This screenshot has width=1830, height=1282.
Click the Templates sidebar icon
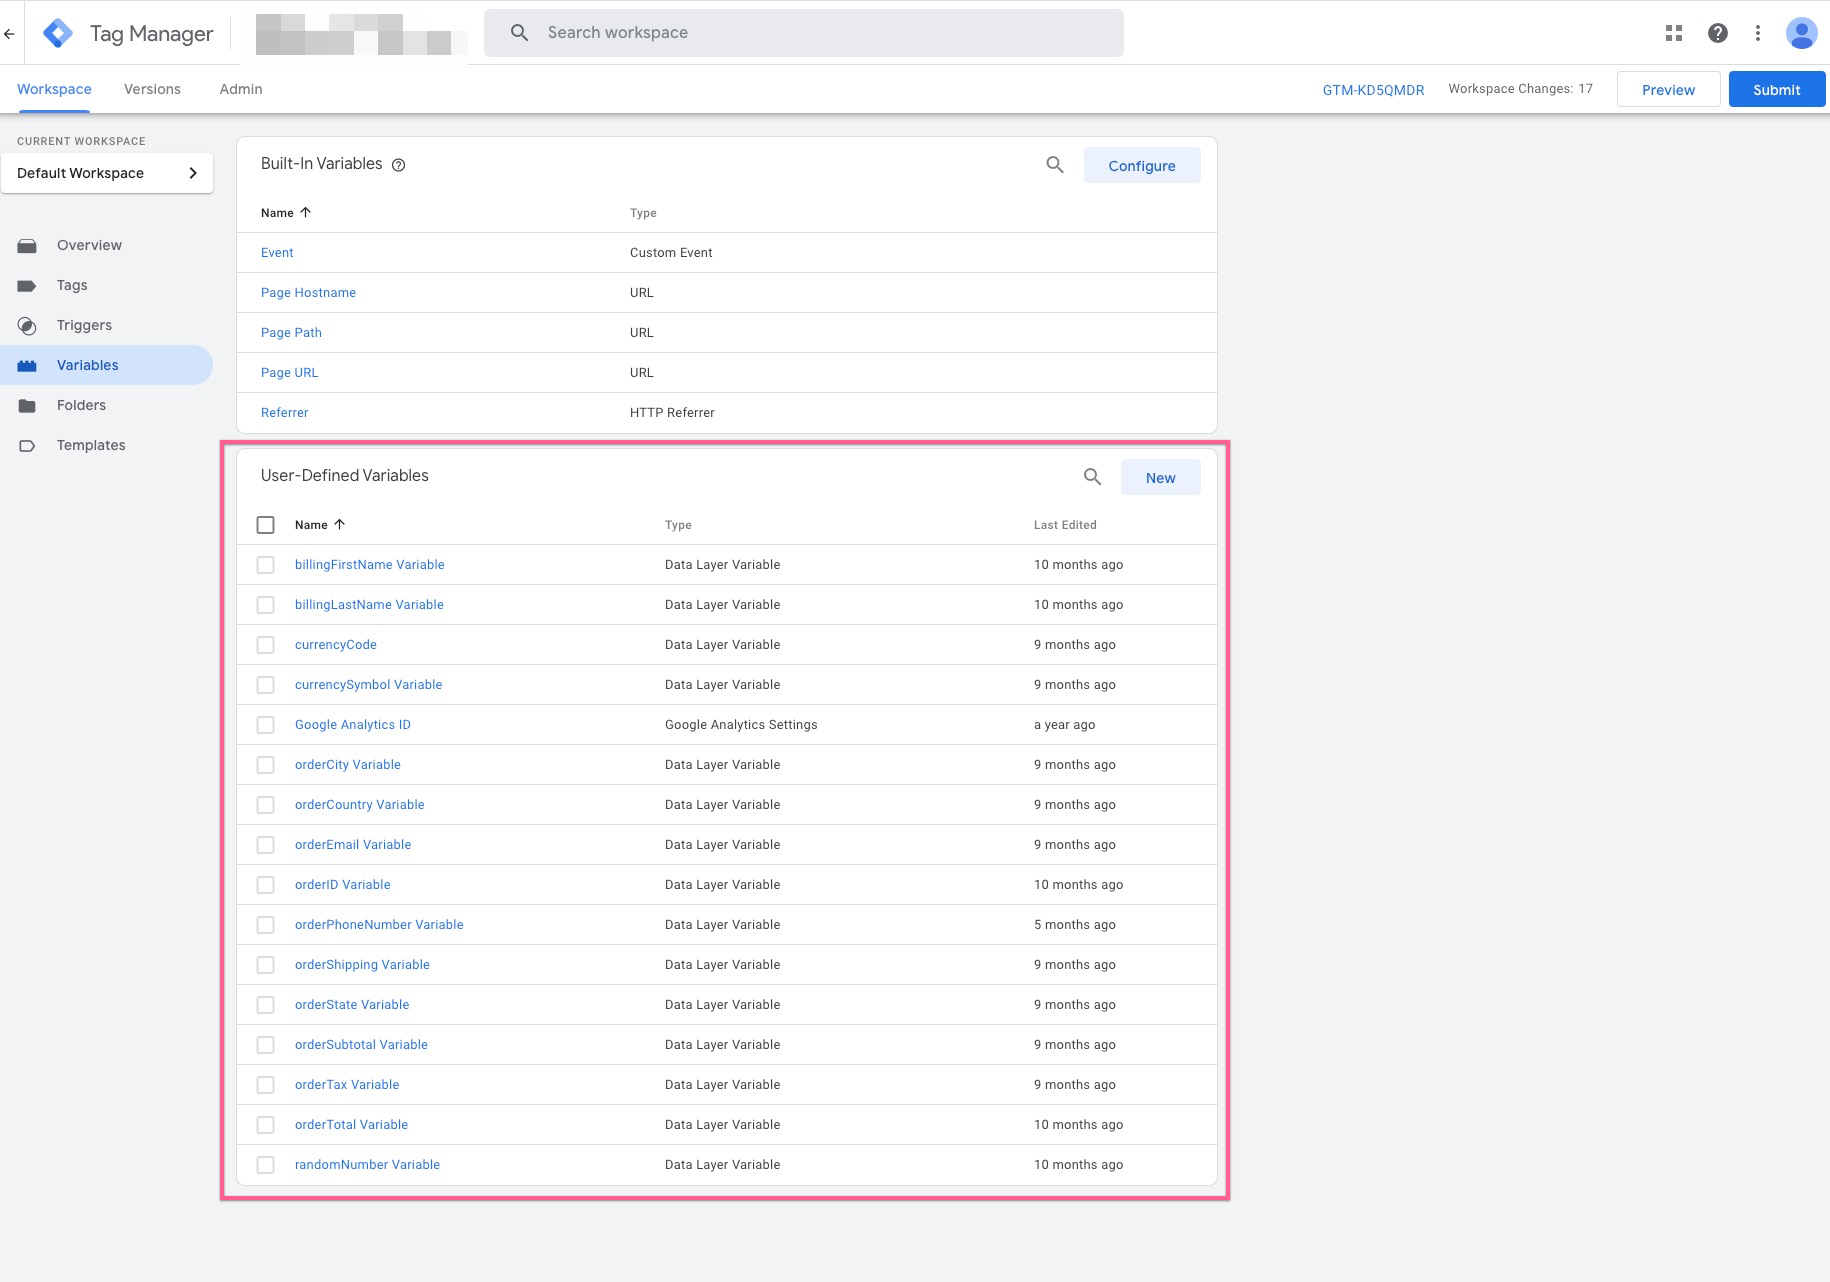click(x=27, y=446)
